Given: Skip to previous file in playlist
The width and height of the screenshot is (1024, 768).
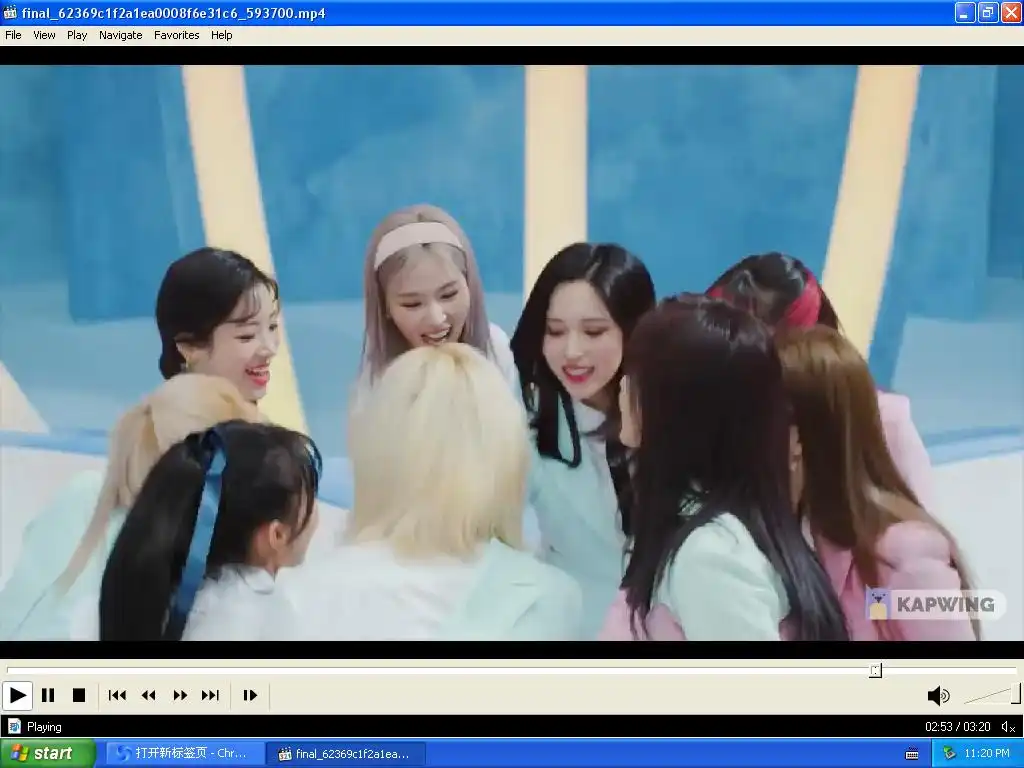Looking at the screenshot, I should [x=118, y=696].
